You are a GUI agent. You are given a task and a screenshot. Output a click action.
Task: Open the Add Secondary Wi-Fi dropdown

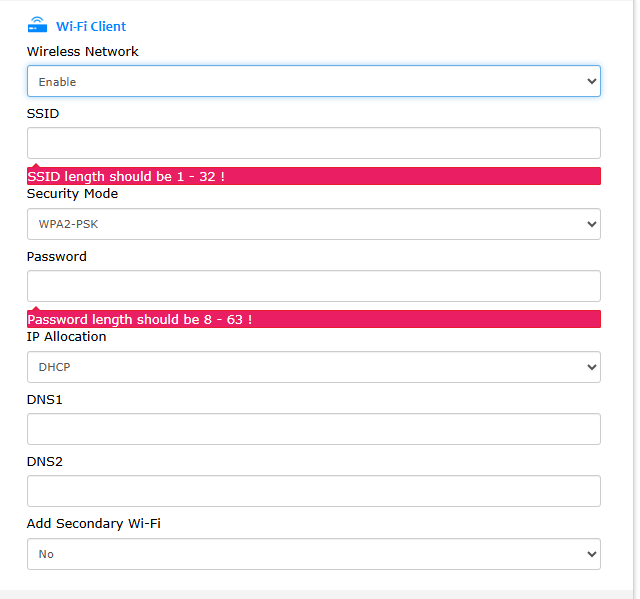click(x=313, y=554)
